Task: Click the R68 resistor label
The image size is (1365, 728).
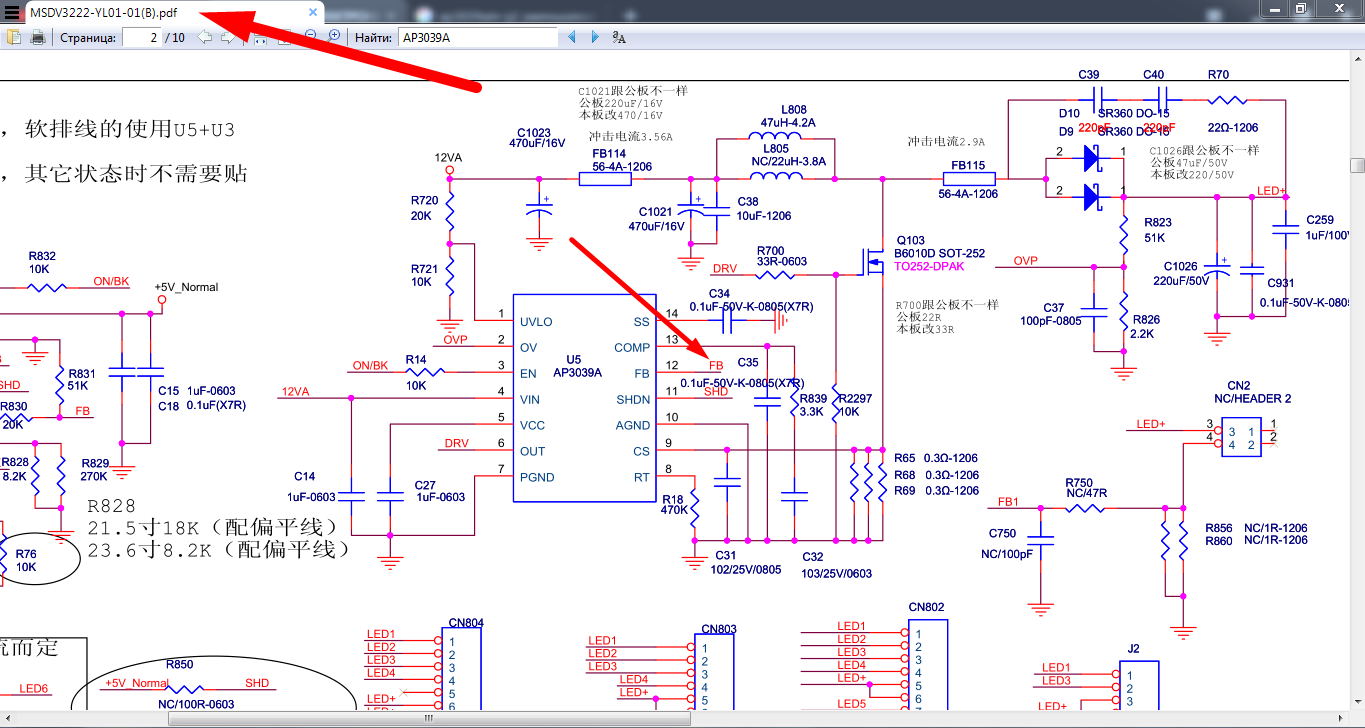Action: (x=905, y=475)
